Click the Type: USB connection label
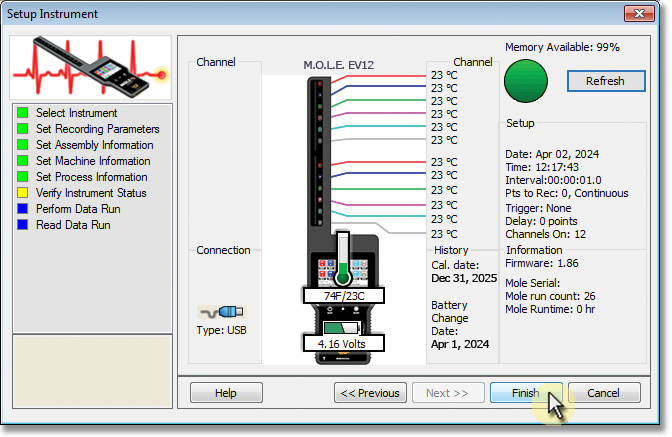Image resolution: width=672 pixels, height=437 pixels. pos(222,330)
